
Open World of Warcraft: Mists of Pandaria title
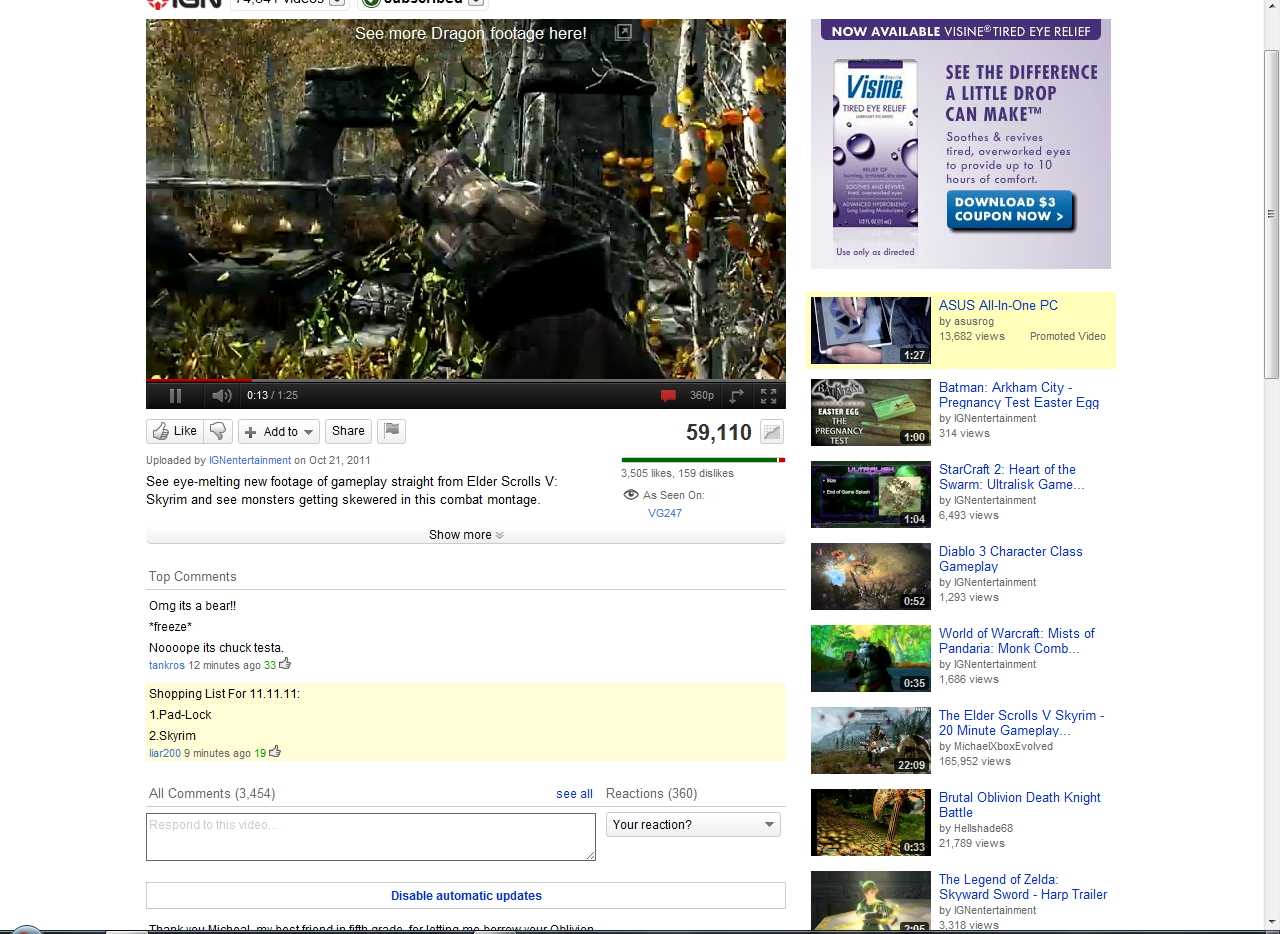coord(1017,641)
